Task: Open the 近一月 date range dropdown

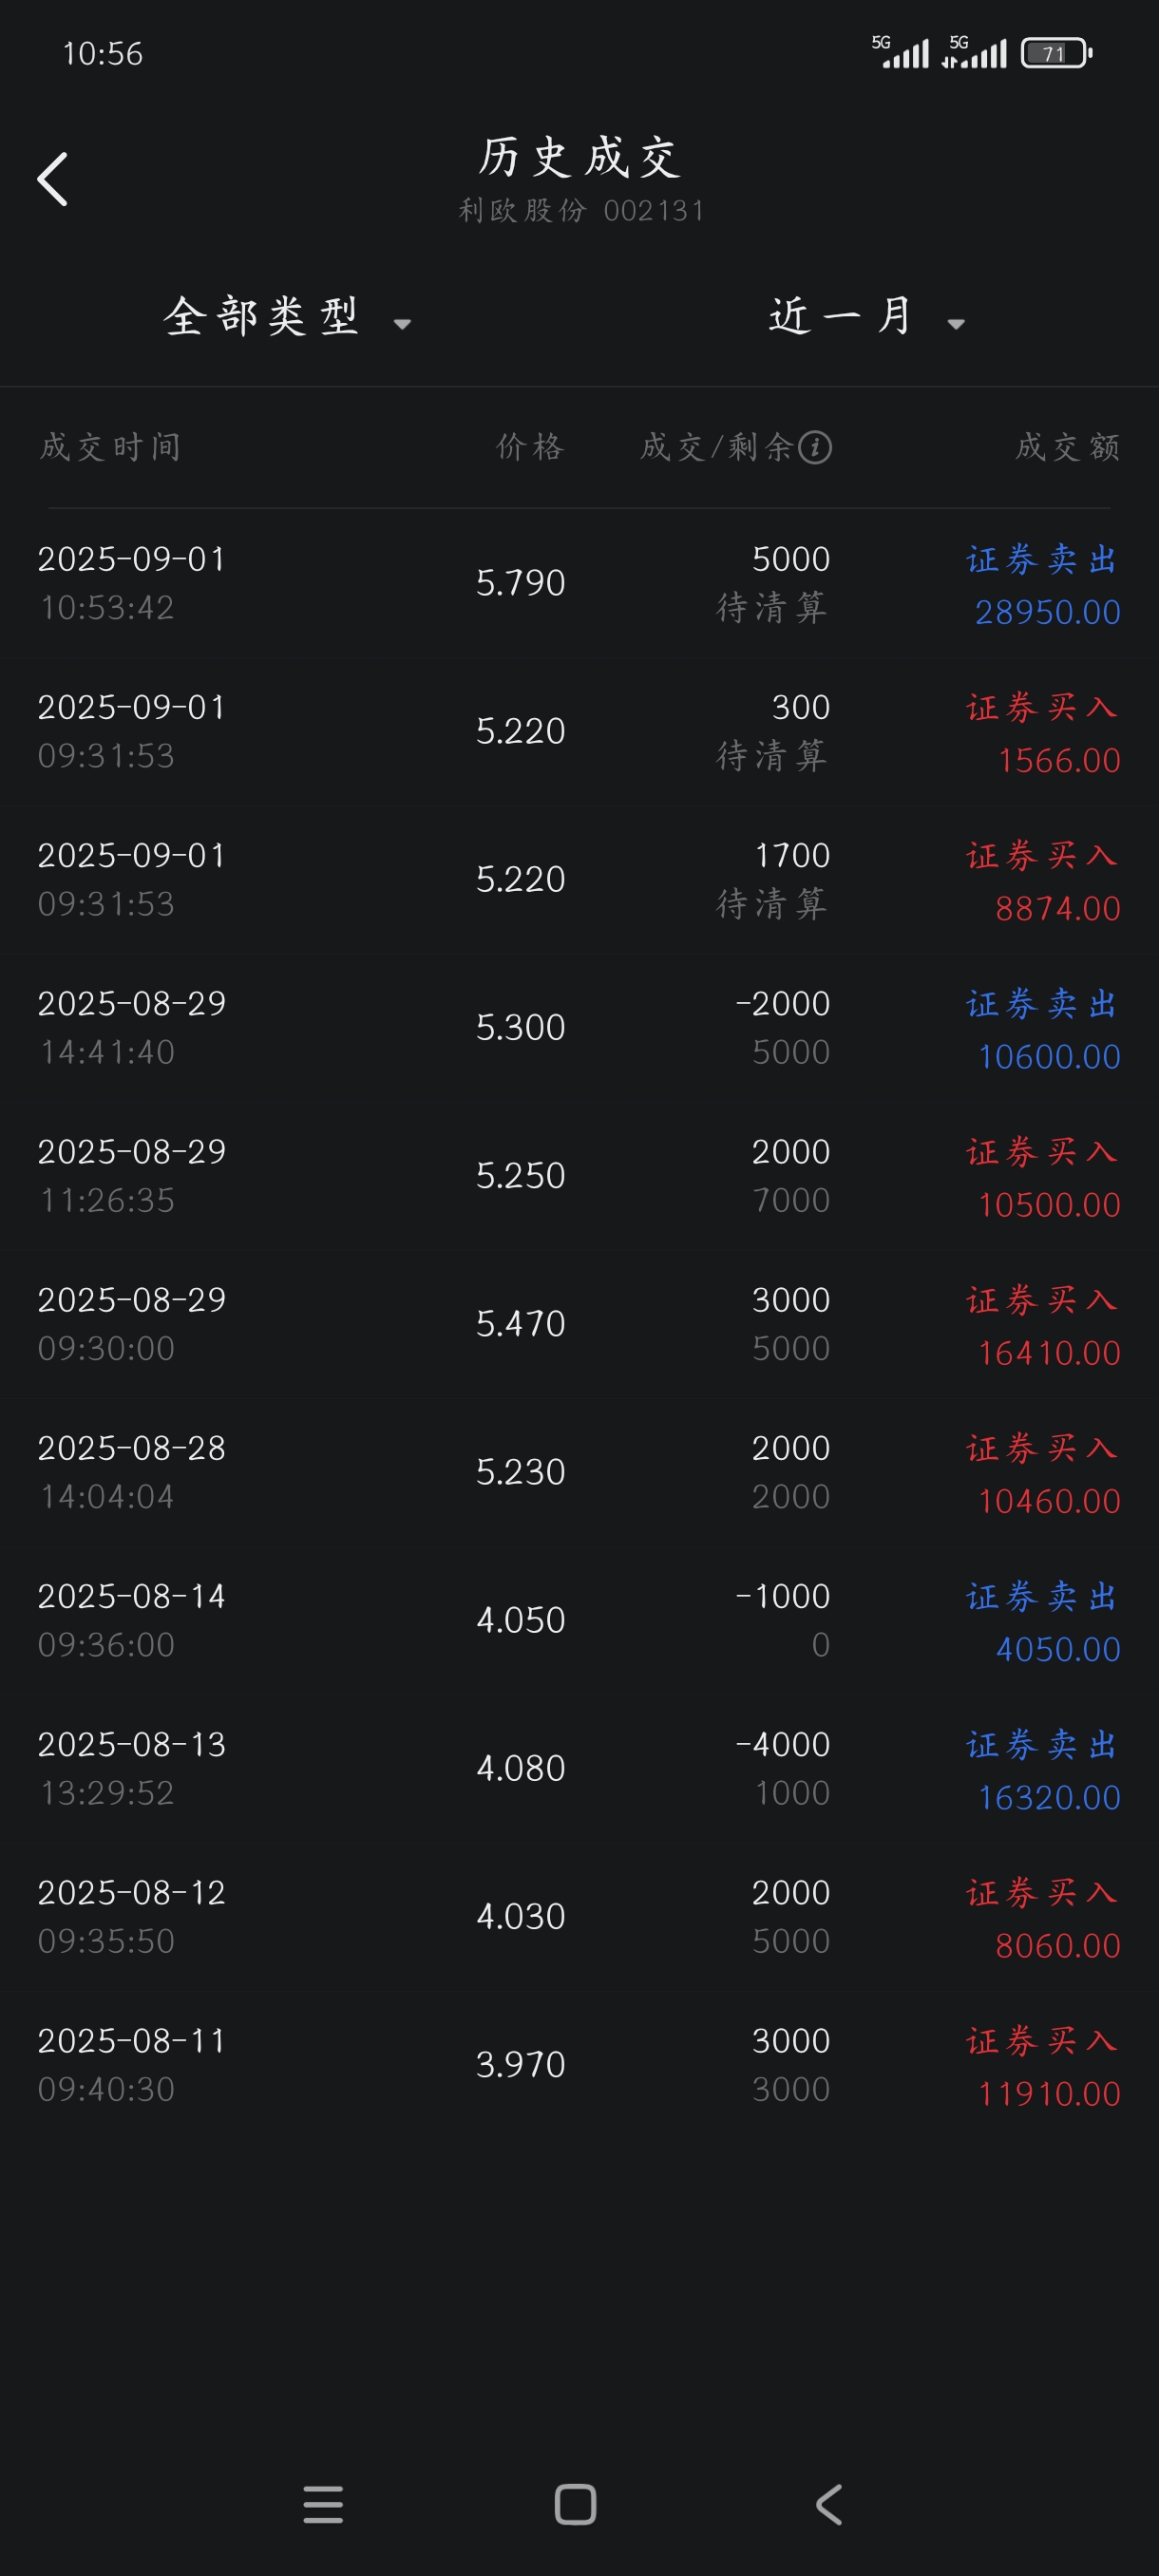Action: tap(867, 317)
